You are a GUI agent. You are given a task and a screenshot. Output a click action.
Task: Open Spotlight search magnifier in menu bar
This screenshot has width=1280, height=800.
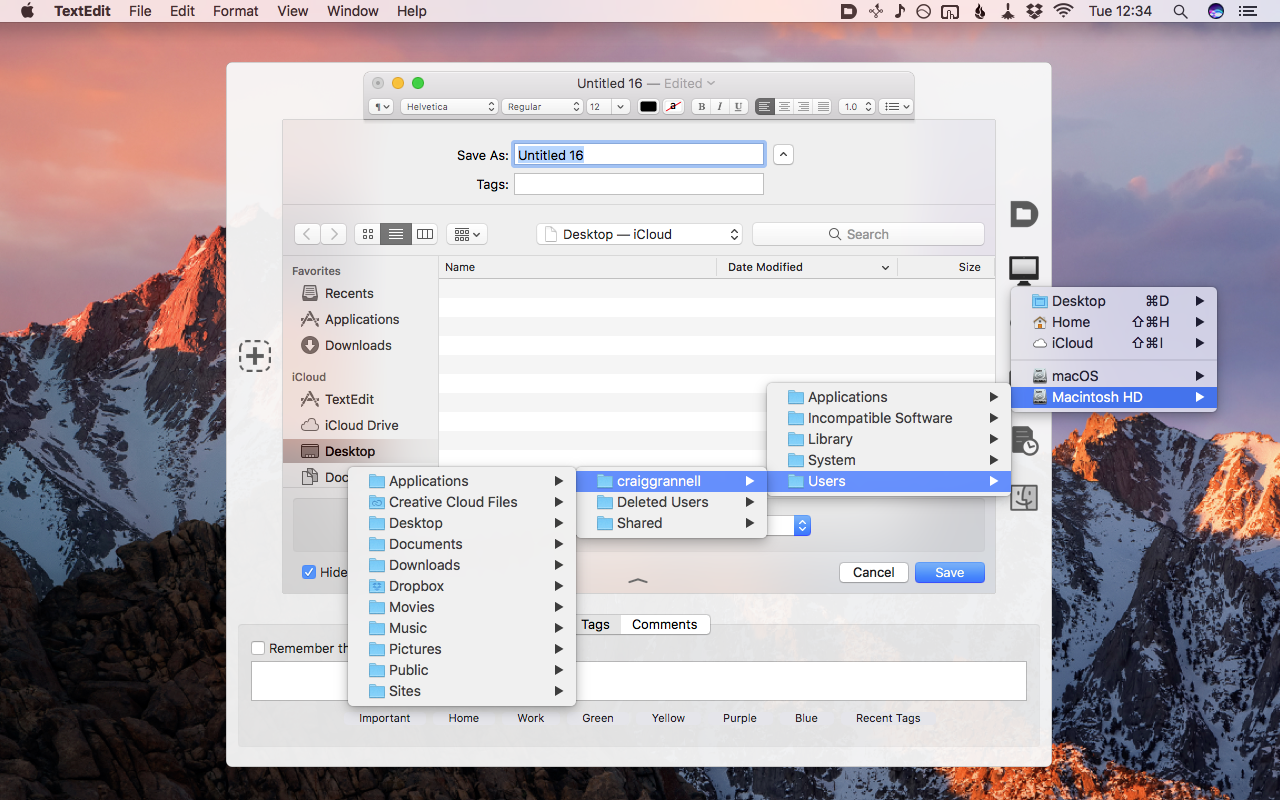1181,11
